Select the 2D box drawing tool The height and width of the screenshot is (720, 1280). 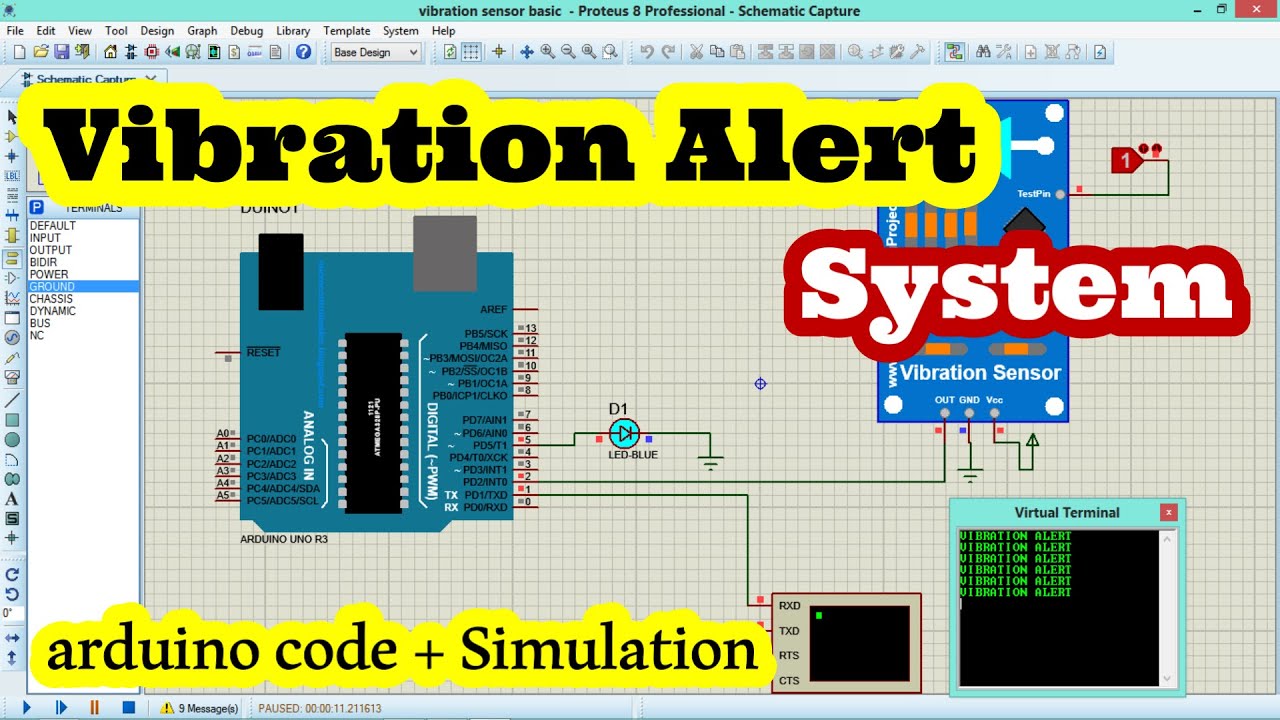12,419
